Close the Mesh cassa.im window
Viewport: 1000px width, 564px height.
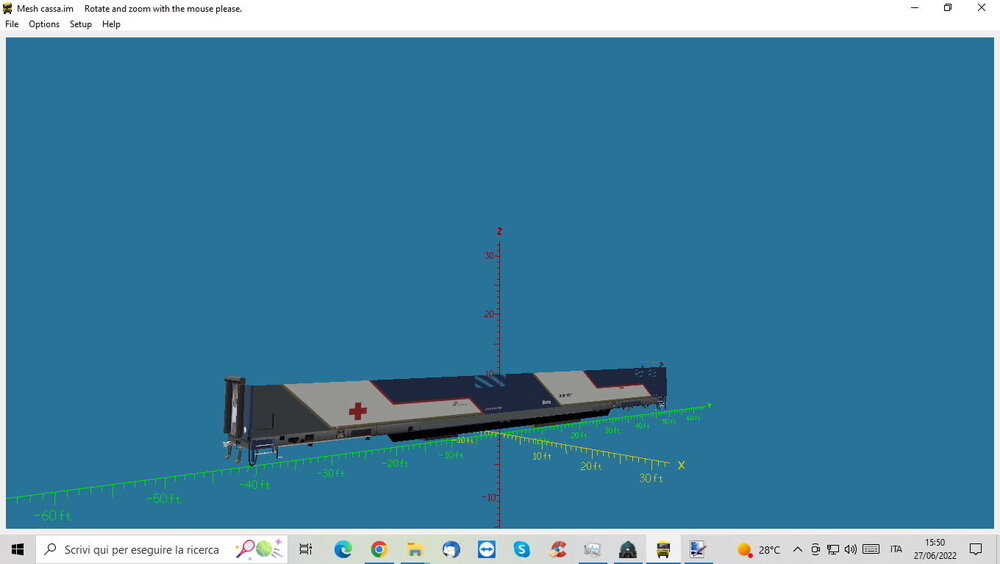point(982,8)
